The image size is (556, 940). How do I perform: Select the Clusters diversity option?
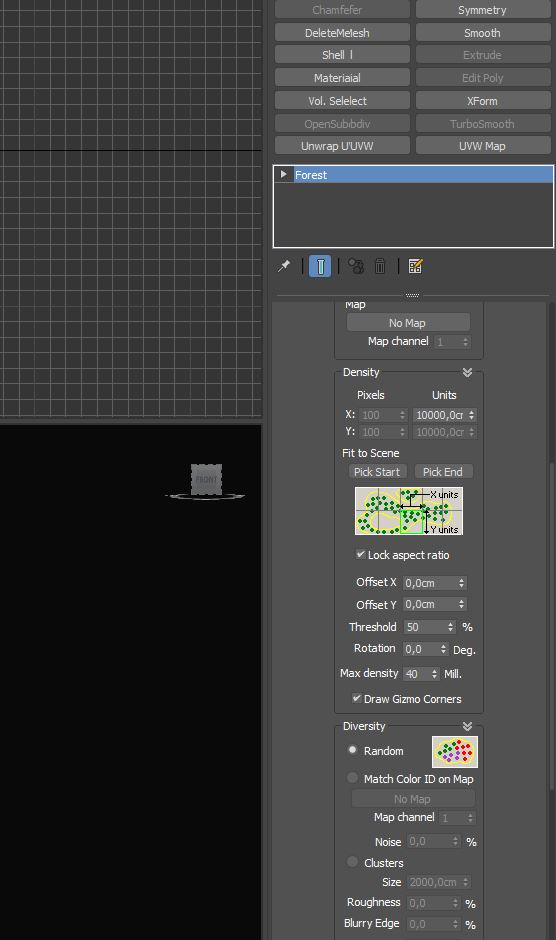(353, 862)
